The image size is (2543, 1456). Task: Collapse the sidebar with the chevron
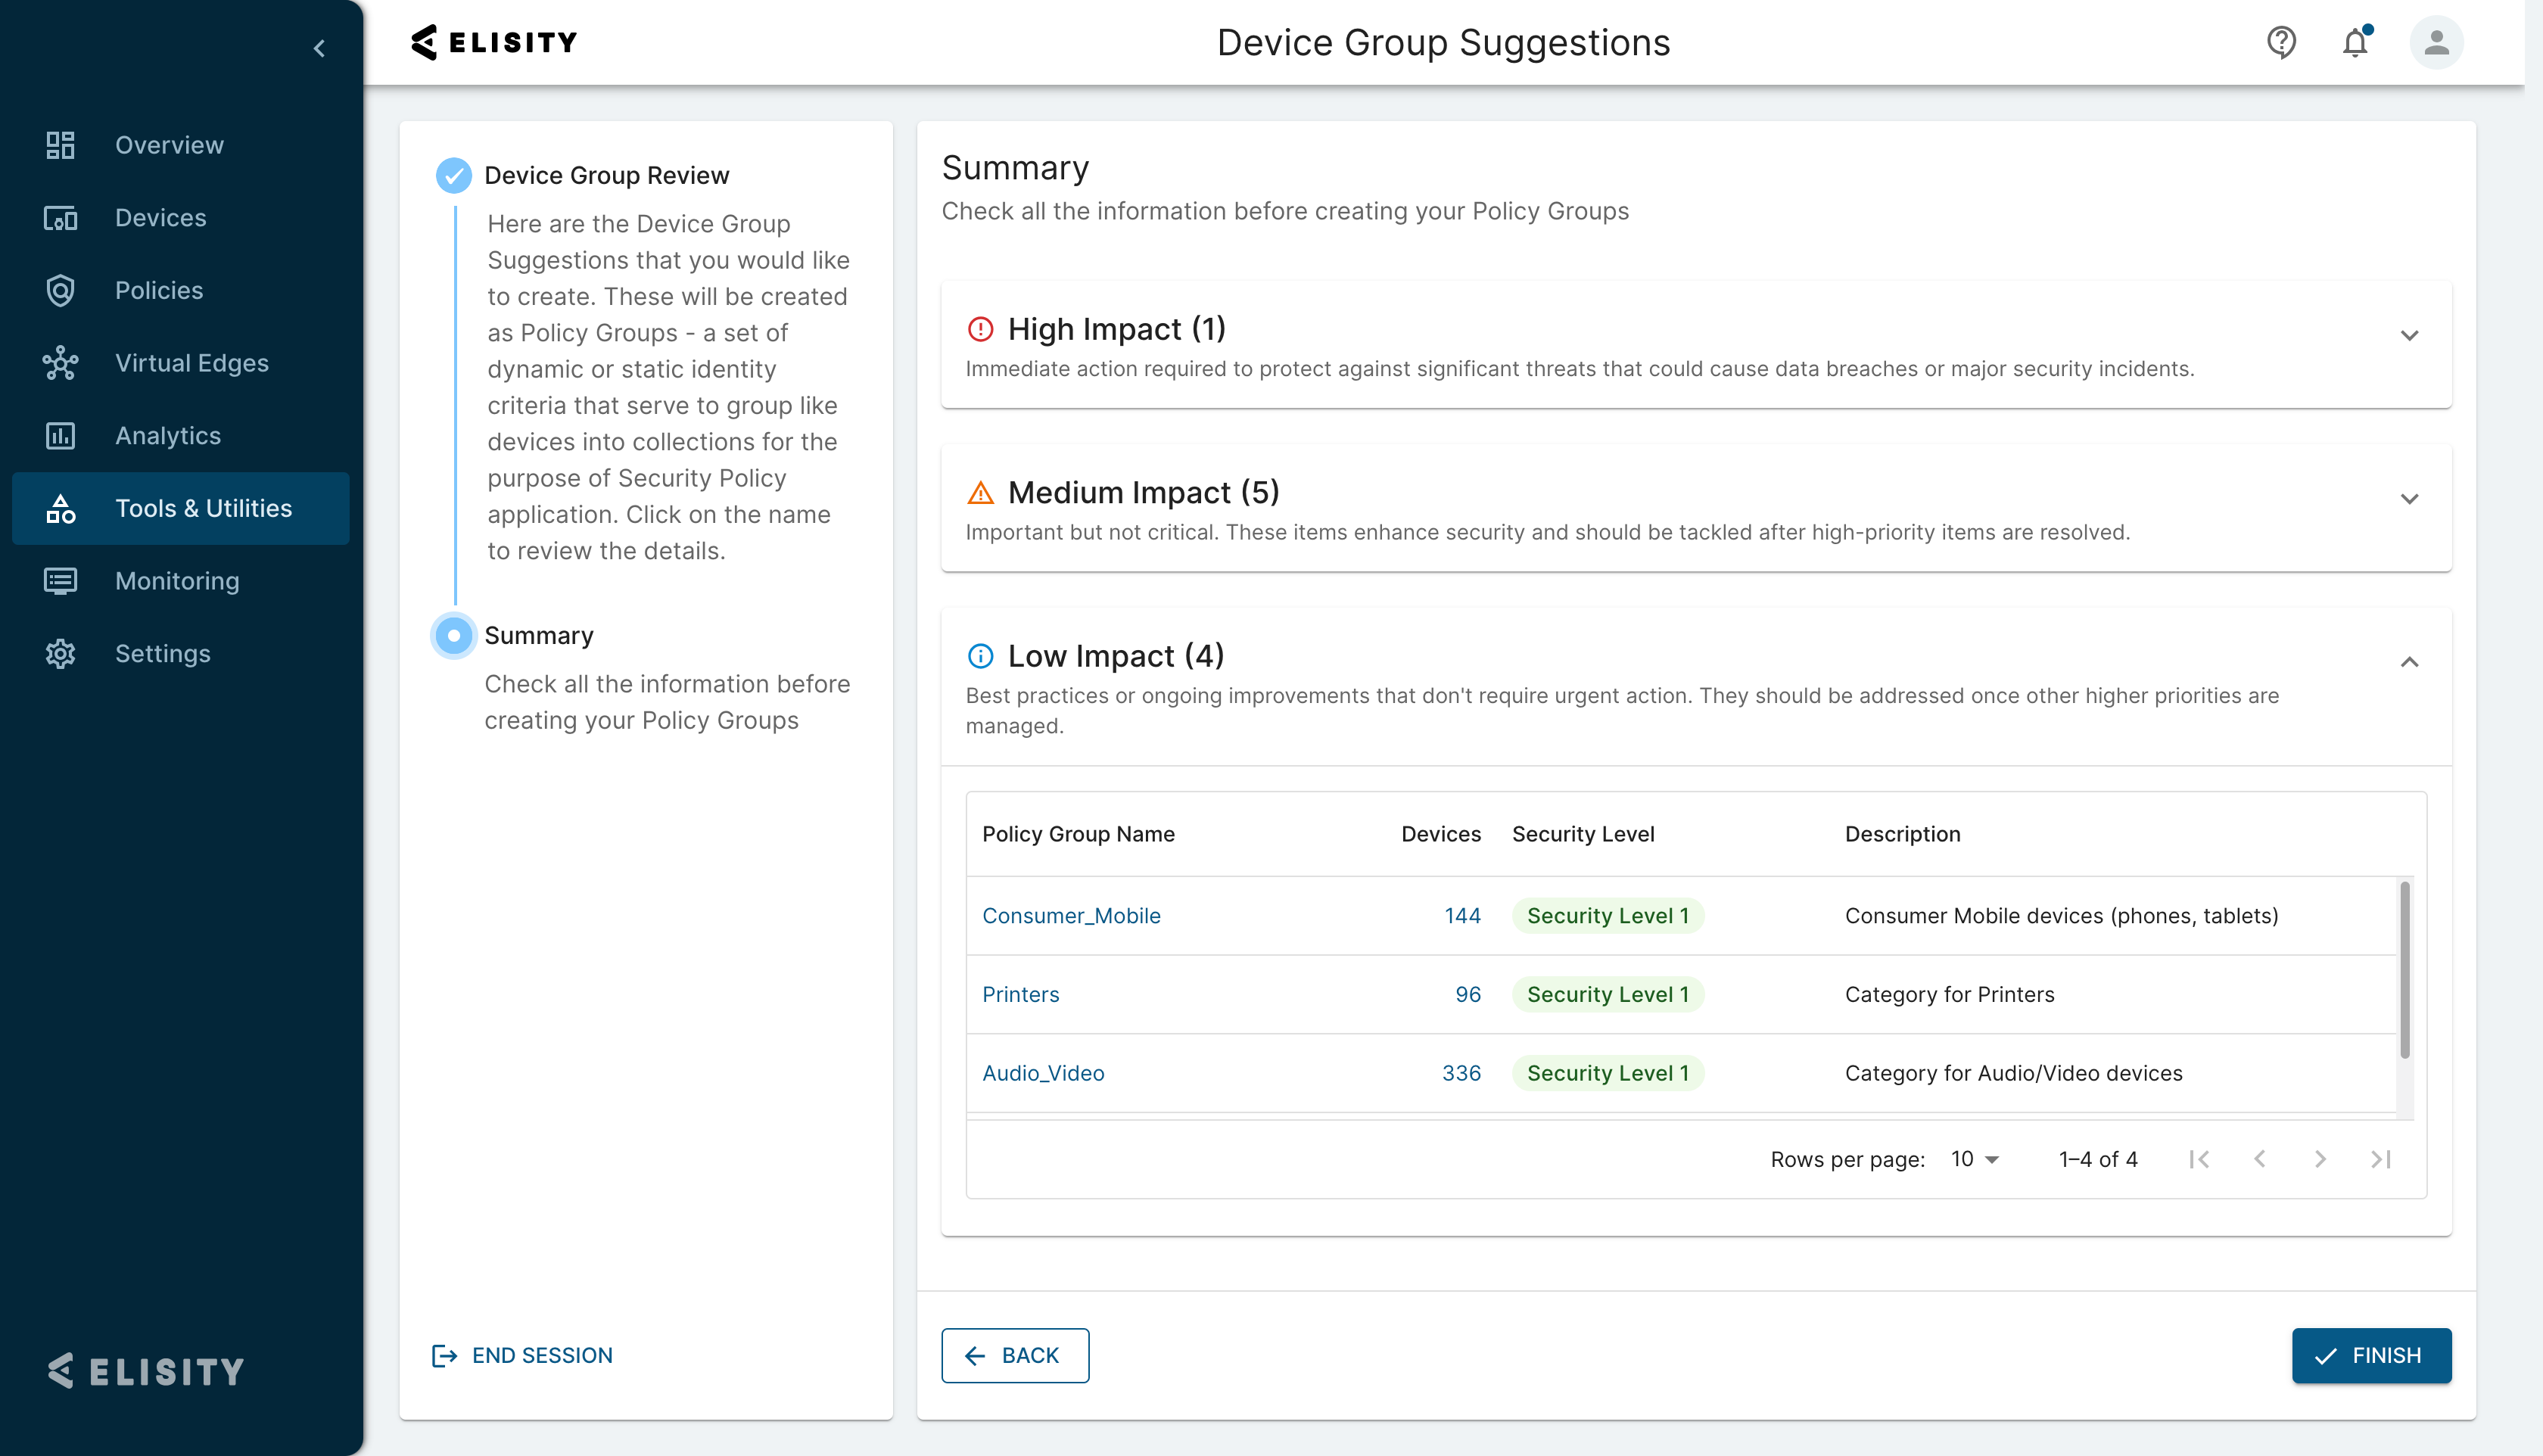(x=319, y=48)
